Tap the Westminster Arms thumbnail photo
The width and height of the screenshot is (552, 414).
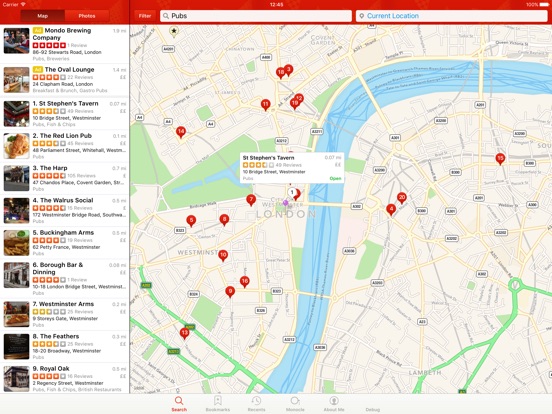(17, 315)
